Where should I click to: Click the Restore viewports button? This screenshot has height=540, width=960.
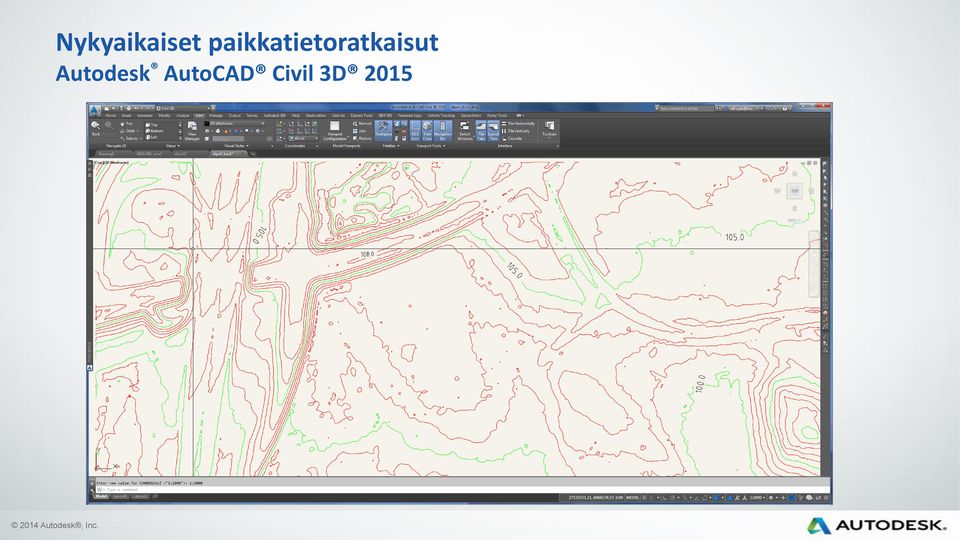point(362,138)
